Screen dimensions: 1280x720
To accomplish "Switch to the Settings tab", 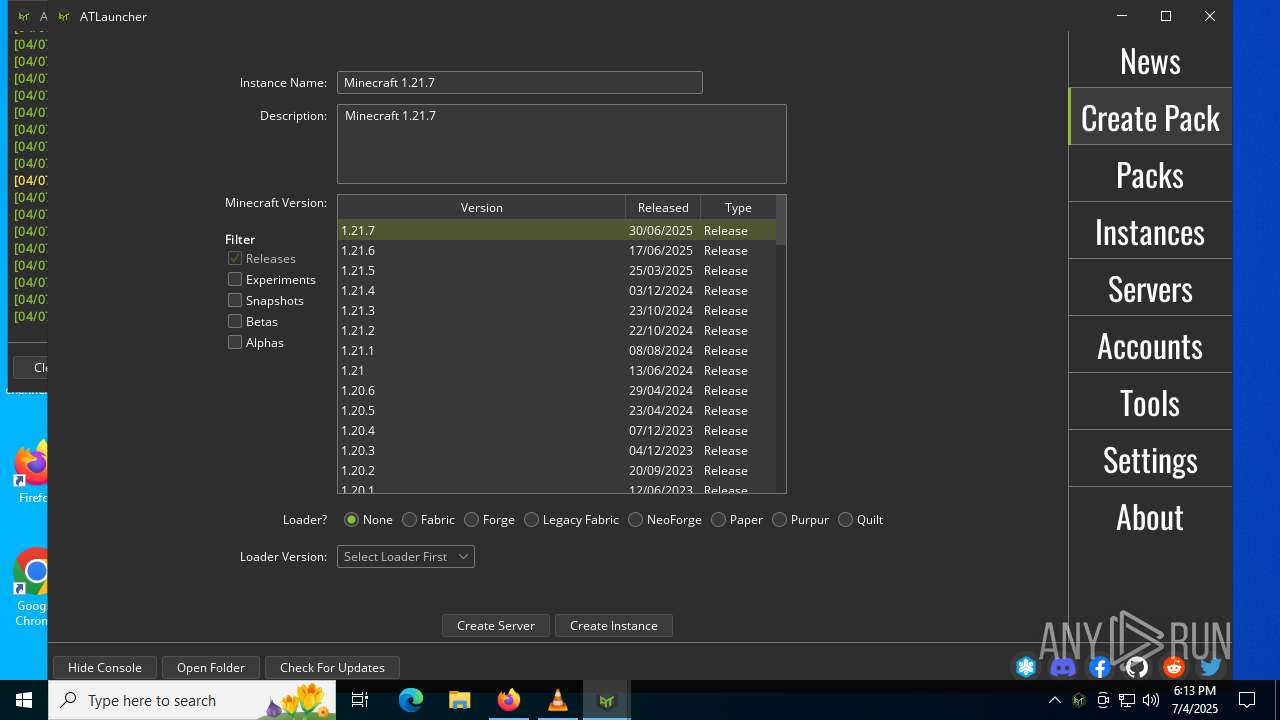I will 1150,459.
